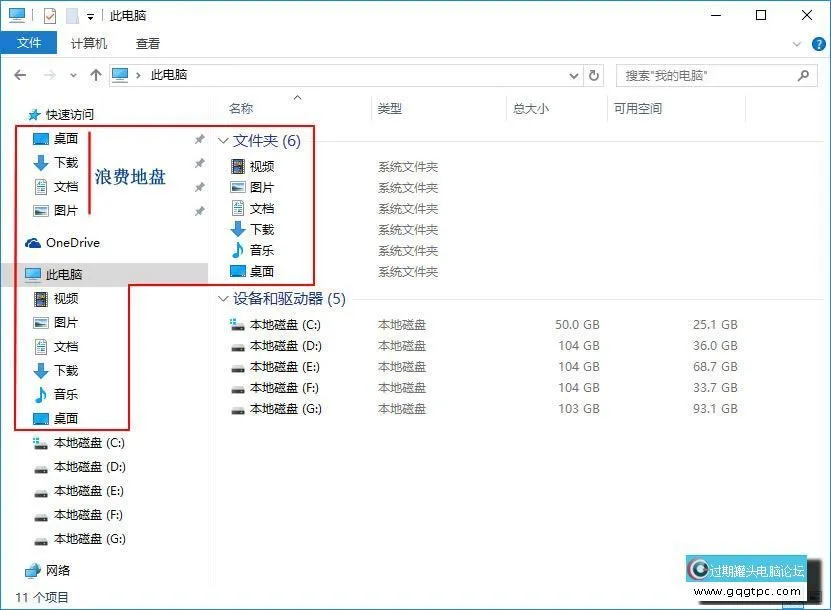Switch to the 查看 ribbon tab

(147, 43)
